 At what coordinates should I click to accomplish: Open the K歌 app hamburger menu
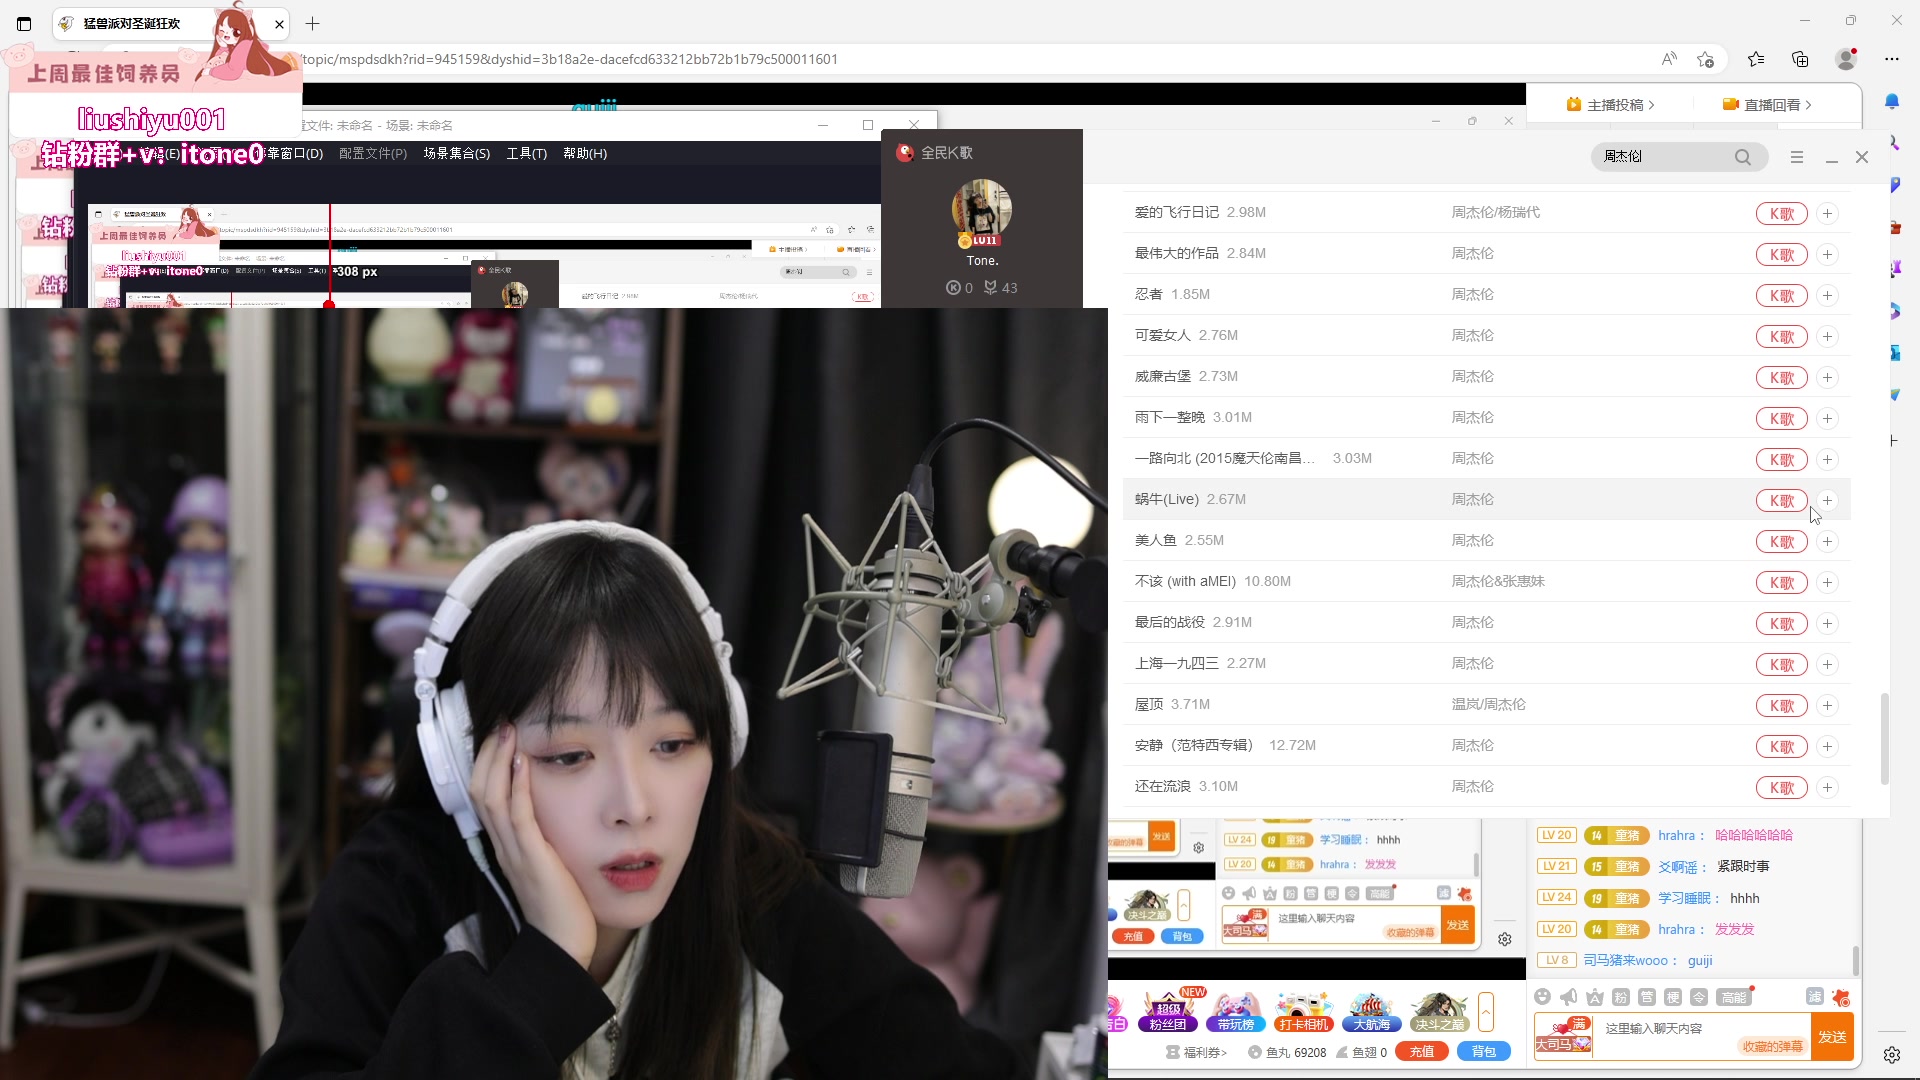[1797, 157]
